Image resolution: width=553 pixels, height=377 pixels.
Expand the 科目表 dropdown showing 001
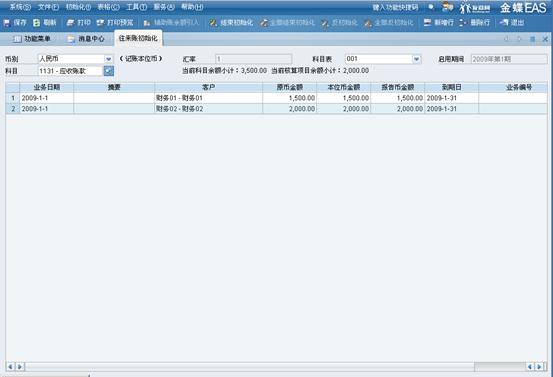tap(417, 59)
